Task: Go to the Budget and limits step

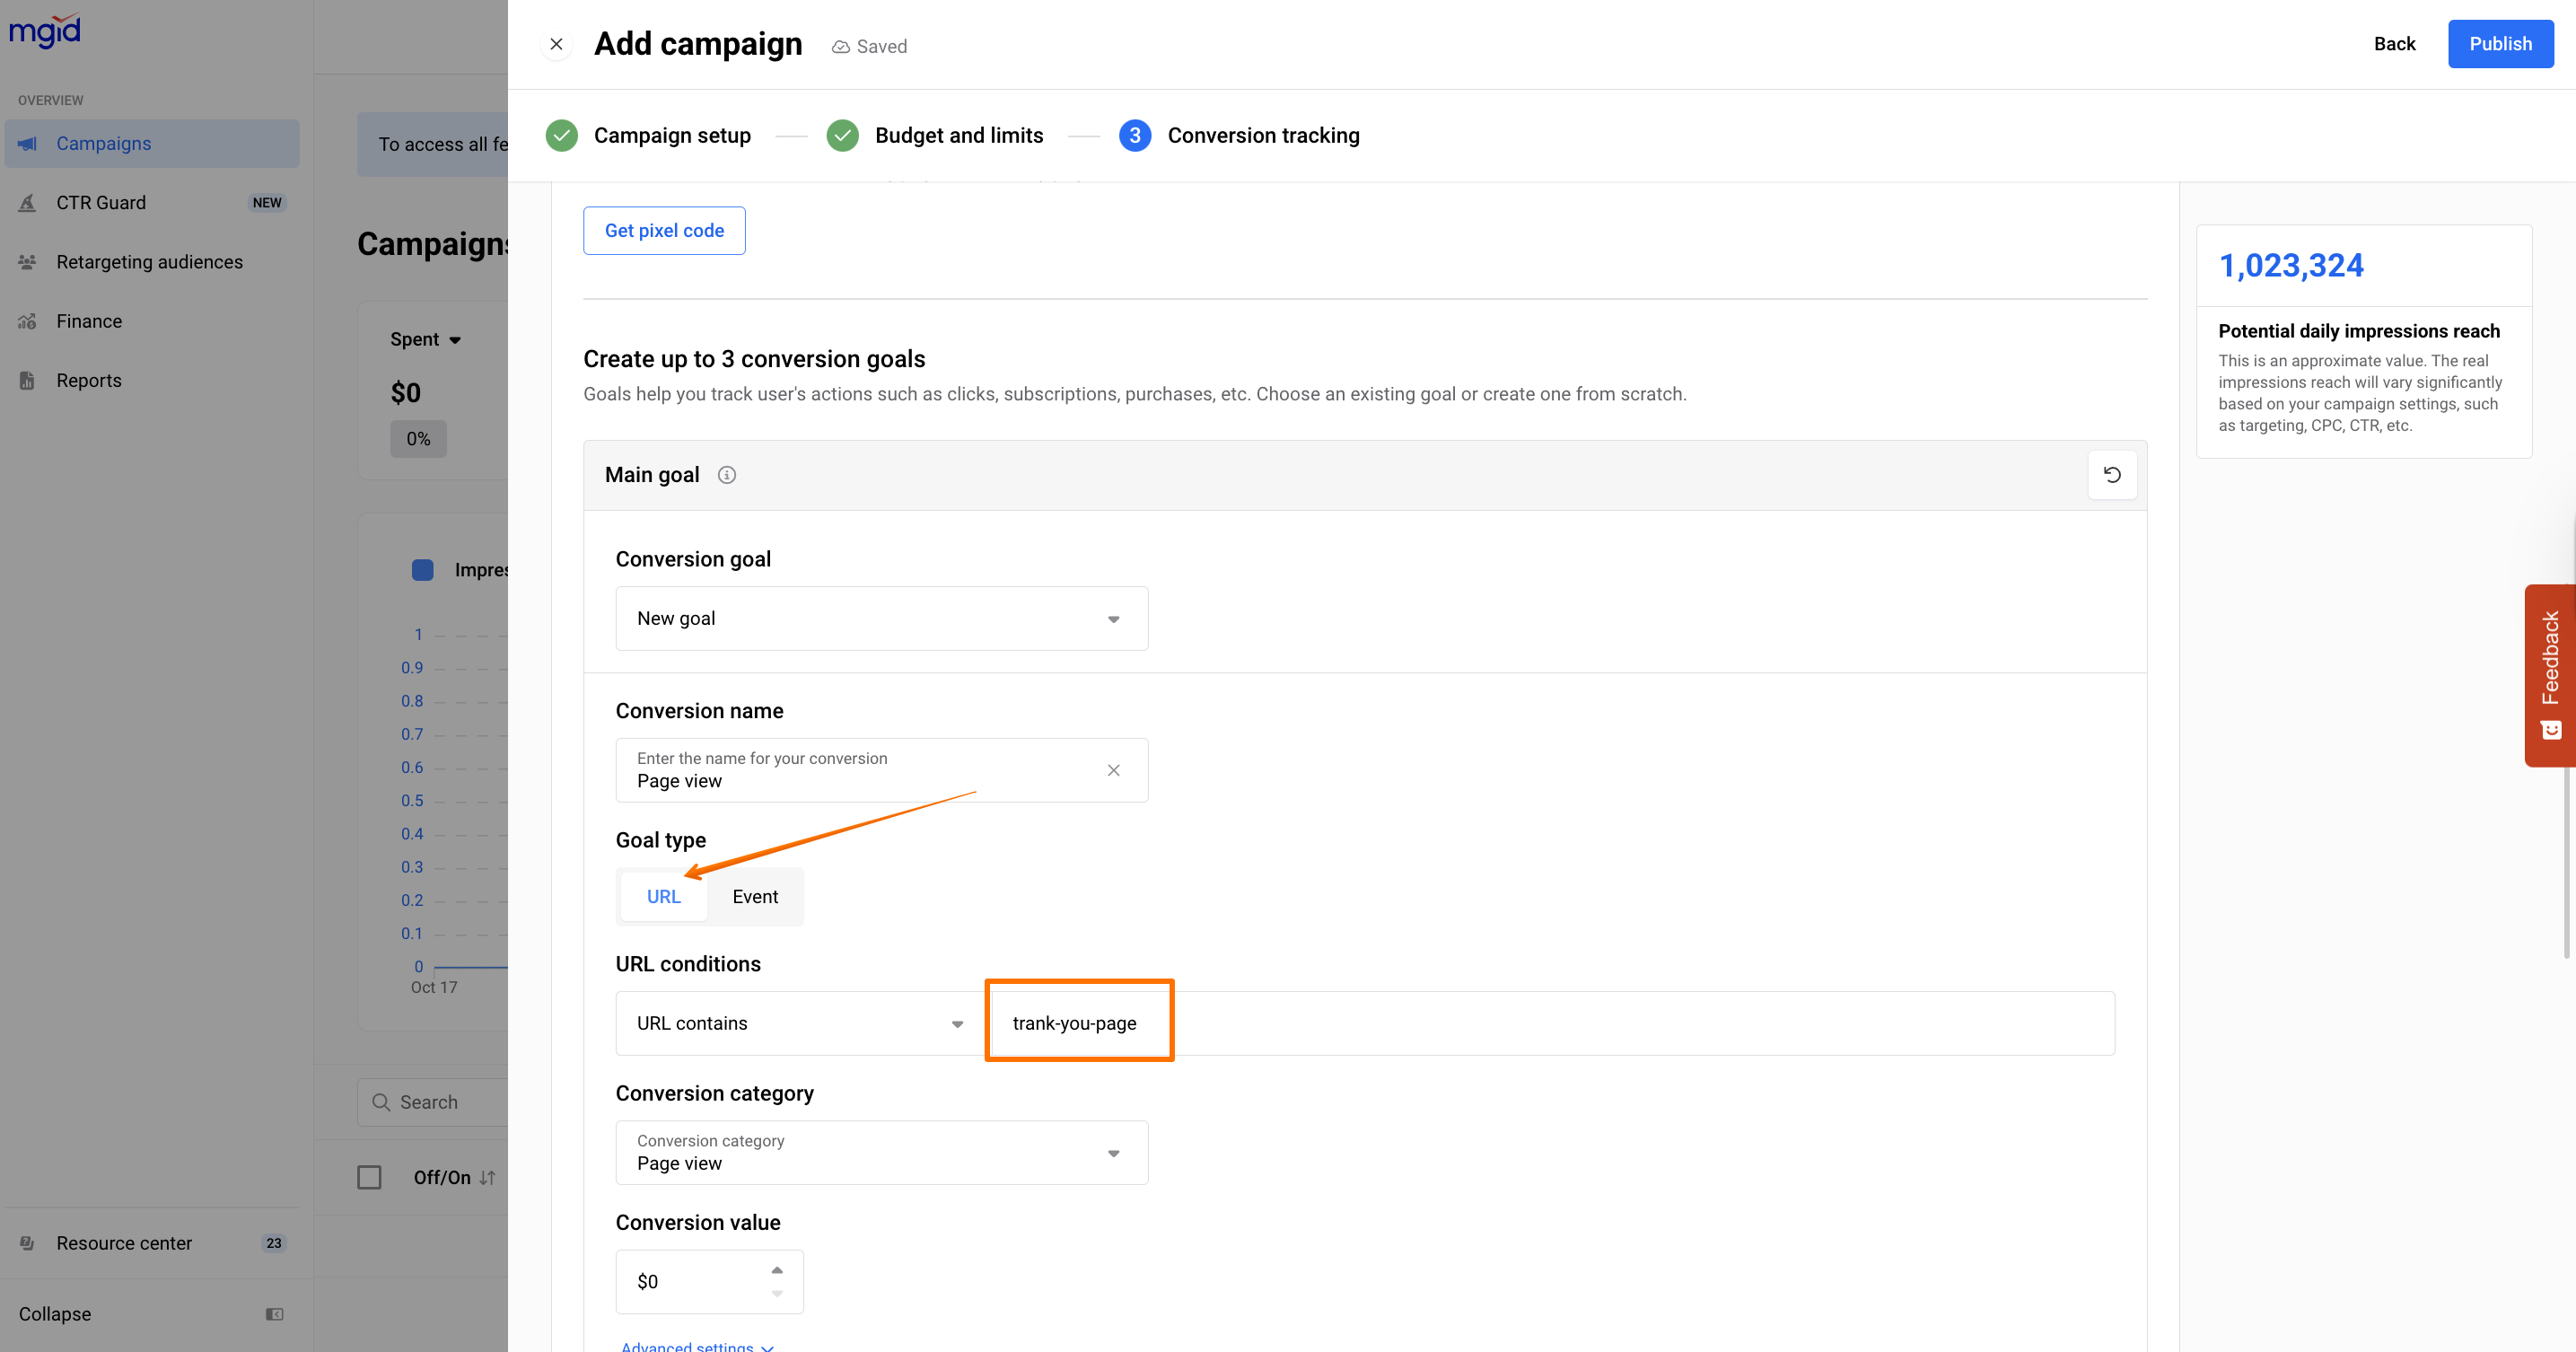Action: pyautogui.click(x=958, y=135)
